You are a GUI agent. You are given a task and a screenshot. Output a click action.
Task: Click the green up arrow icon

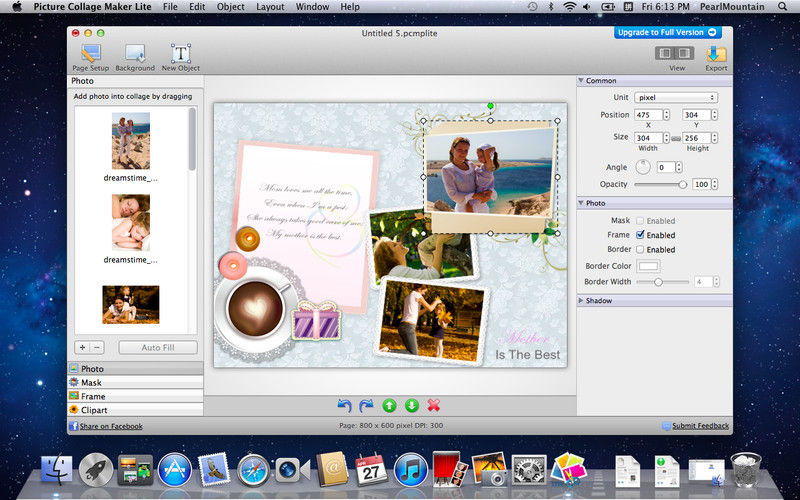tap(389, 405)
